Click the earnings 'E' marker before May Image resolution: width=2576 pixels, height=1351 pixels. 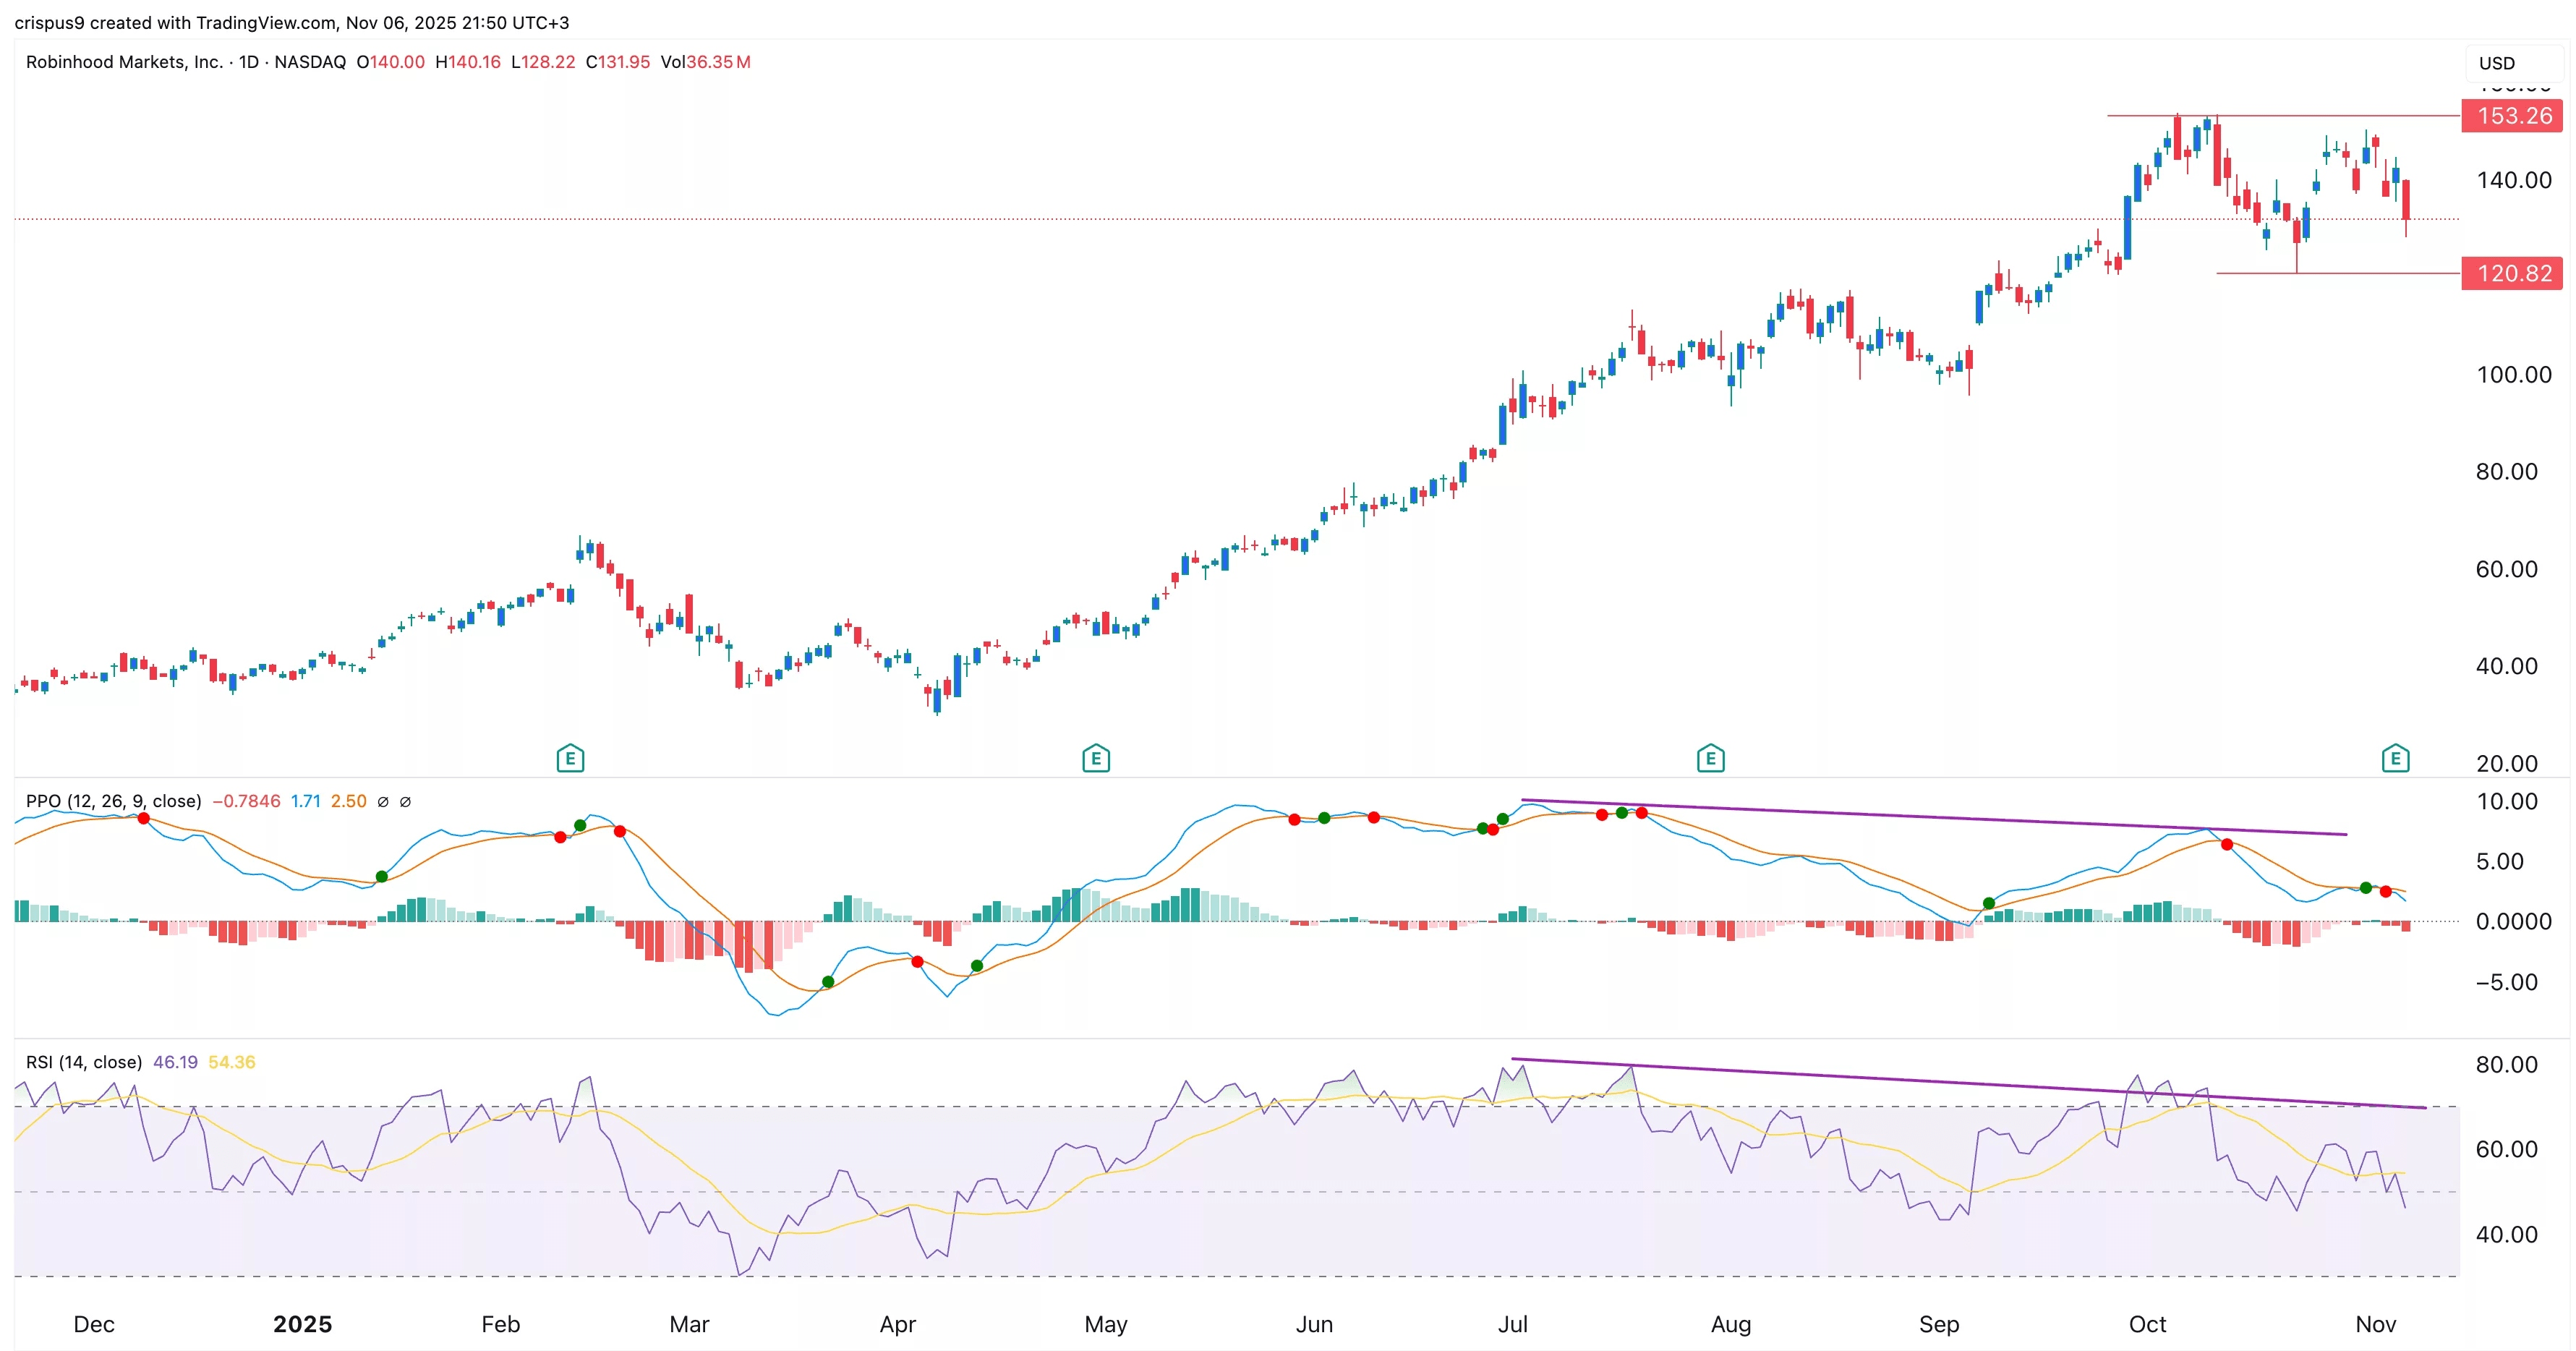coord(1096,758)
